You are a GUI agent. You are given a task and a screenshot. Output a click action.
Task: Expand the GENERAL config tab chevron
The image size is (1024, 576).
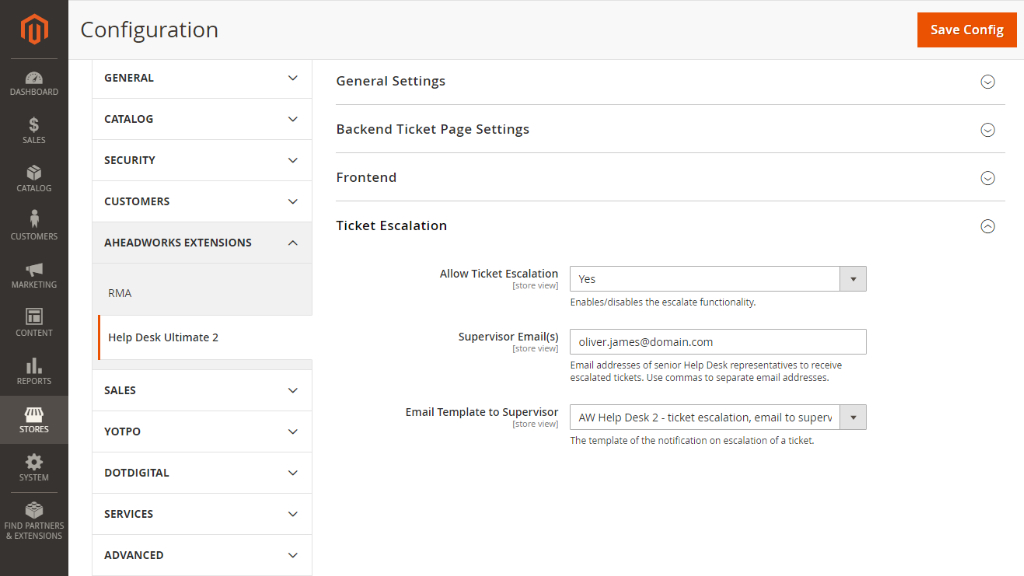point(293,78)
